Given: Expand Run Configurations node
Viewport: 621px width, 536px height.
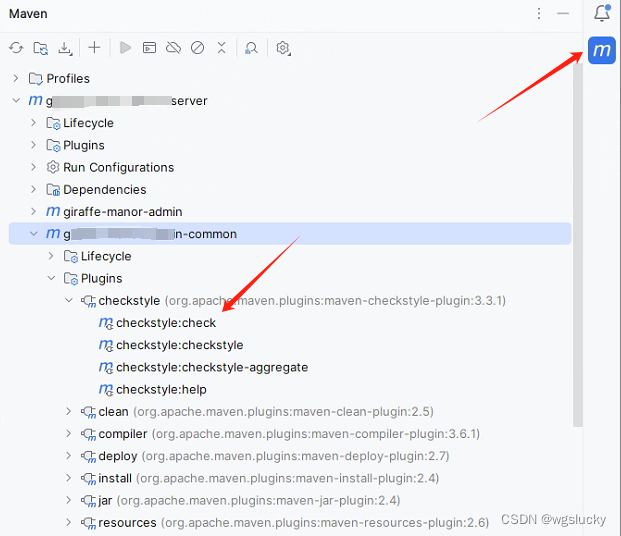Looking at the screenshot, I should click(33, 167).
